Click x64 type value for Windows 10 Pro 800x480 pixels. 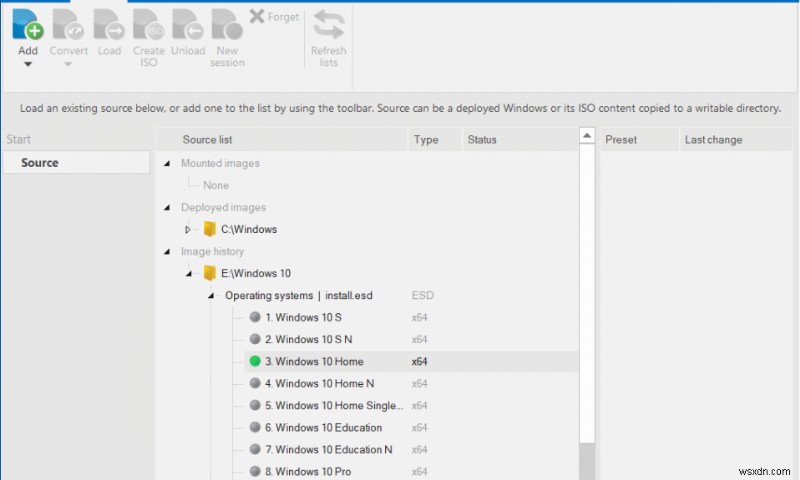click(419, 471)
